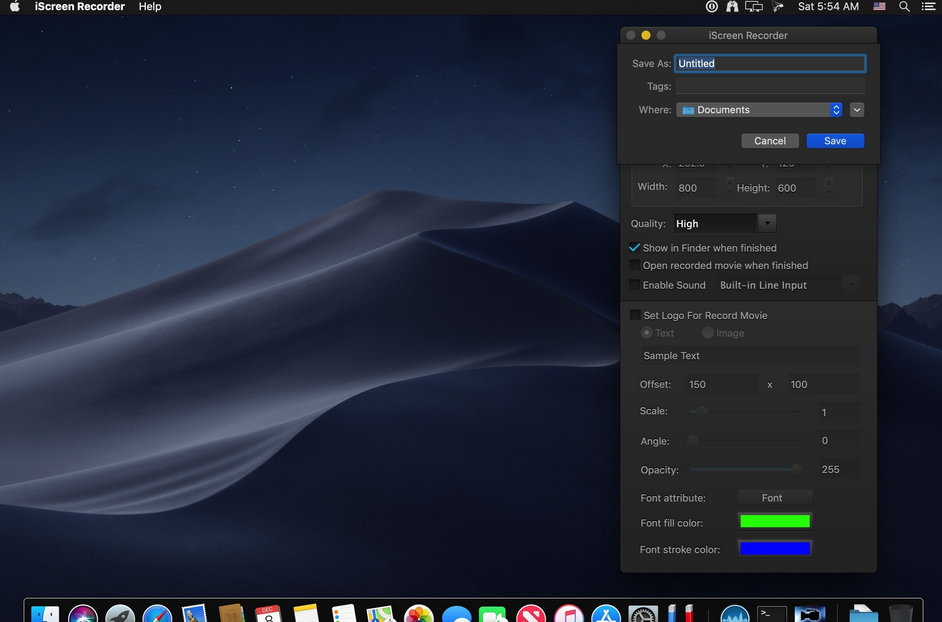The image size is (942, 622).
Task: Click the Angle slider
Action: 745,441
